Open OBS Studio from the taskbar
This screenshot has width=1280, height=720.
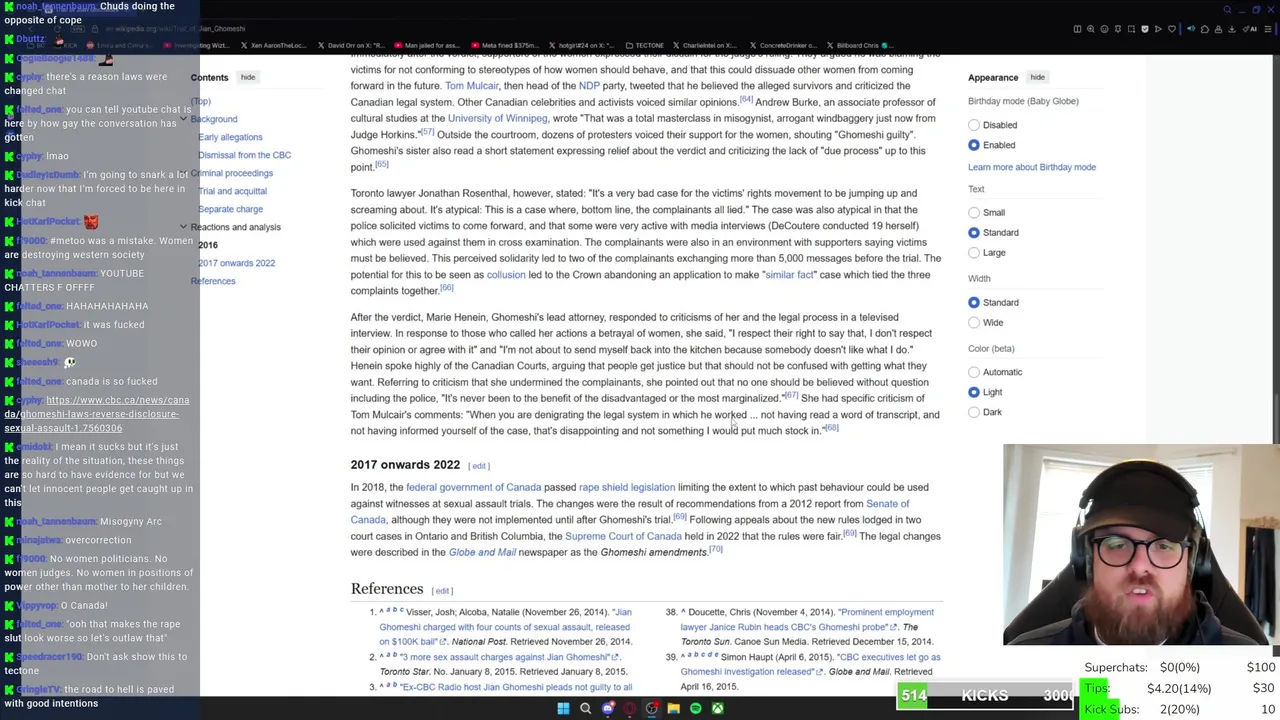tap(651, 709)
